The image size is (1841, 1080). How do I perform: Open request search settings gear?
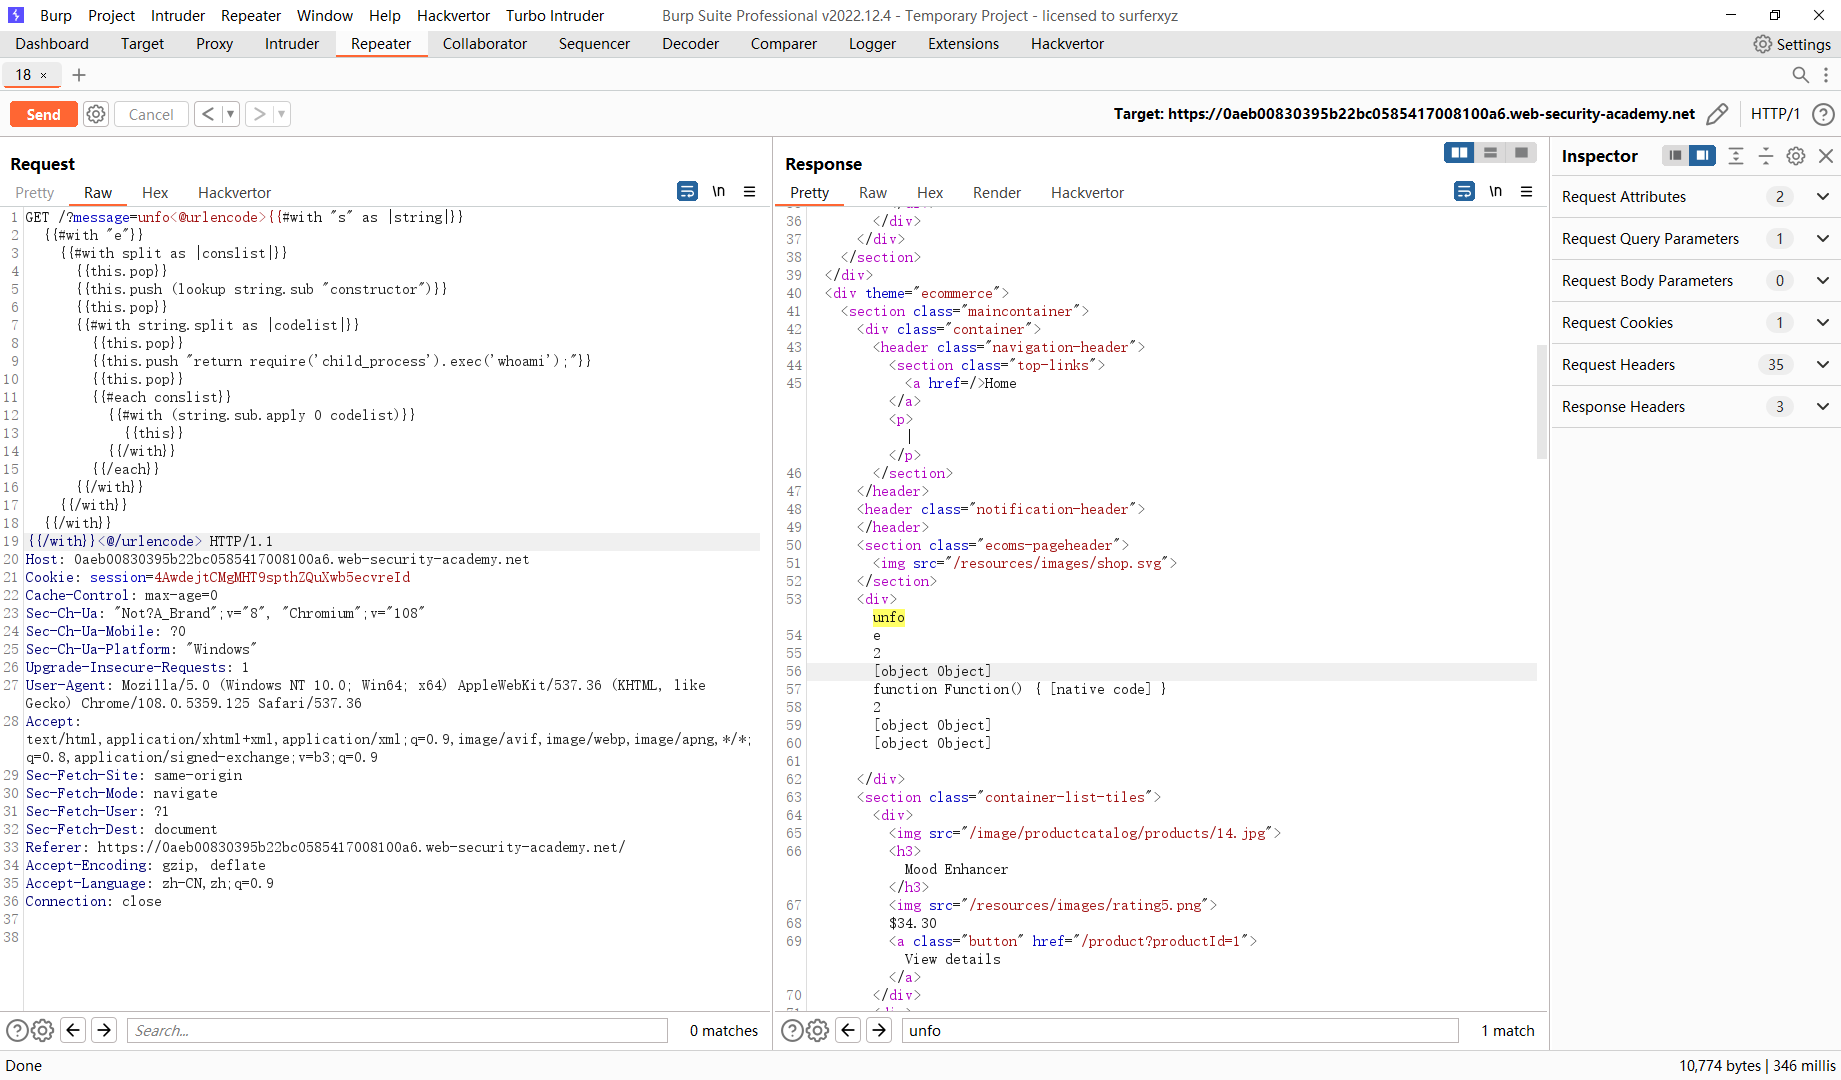coord(42,1030)
